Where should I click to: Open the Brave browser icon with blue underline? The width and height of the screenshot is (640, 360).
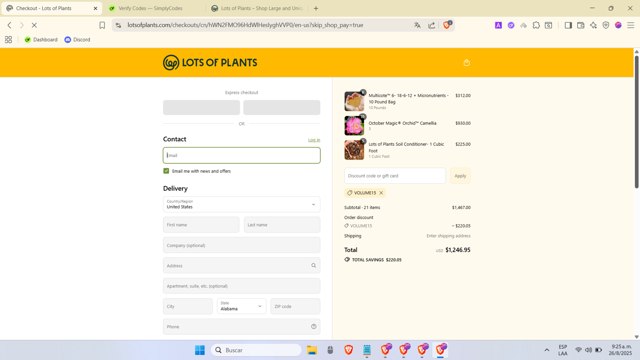tap(441, 350)
